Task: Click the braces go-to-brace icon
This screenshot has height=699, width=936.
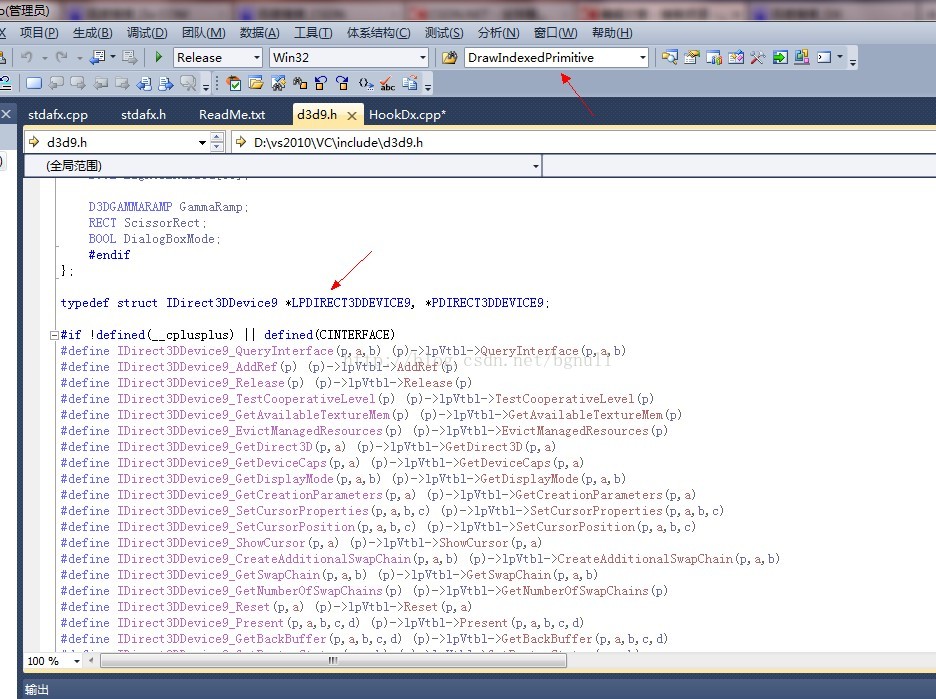Action: 365,84
